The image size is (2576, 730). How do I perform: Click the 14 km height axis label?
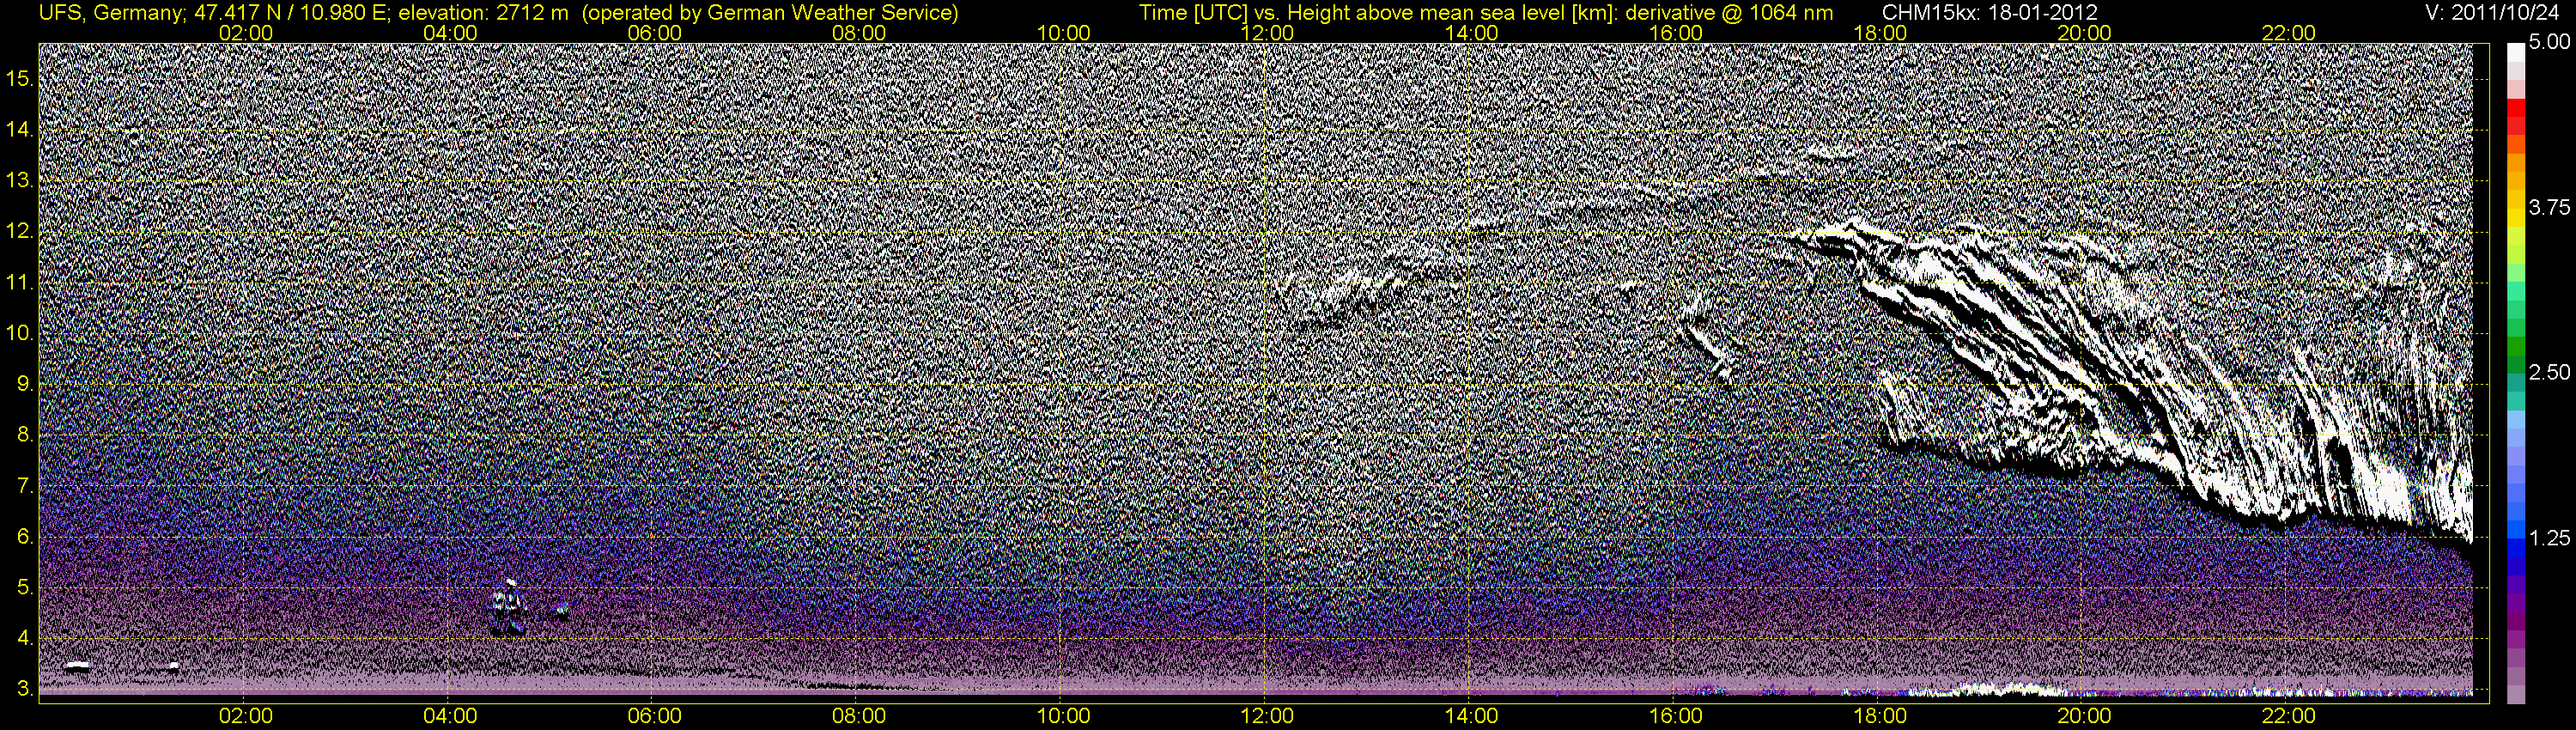click(20, 129)
